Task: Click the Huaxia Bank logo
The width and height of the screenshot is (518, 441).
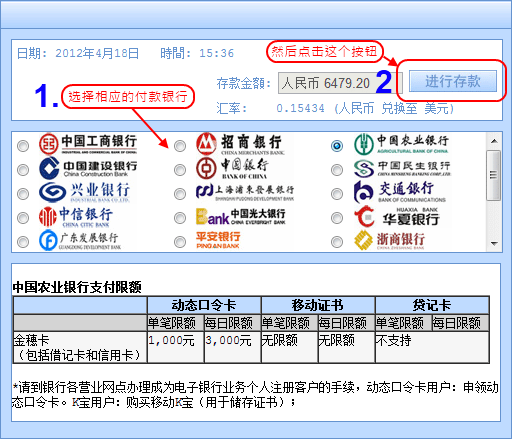Action: pyautogui.click(x=397, y=217)
